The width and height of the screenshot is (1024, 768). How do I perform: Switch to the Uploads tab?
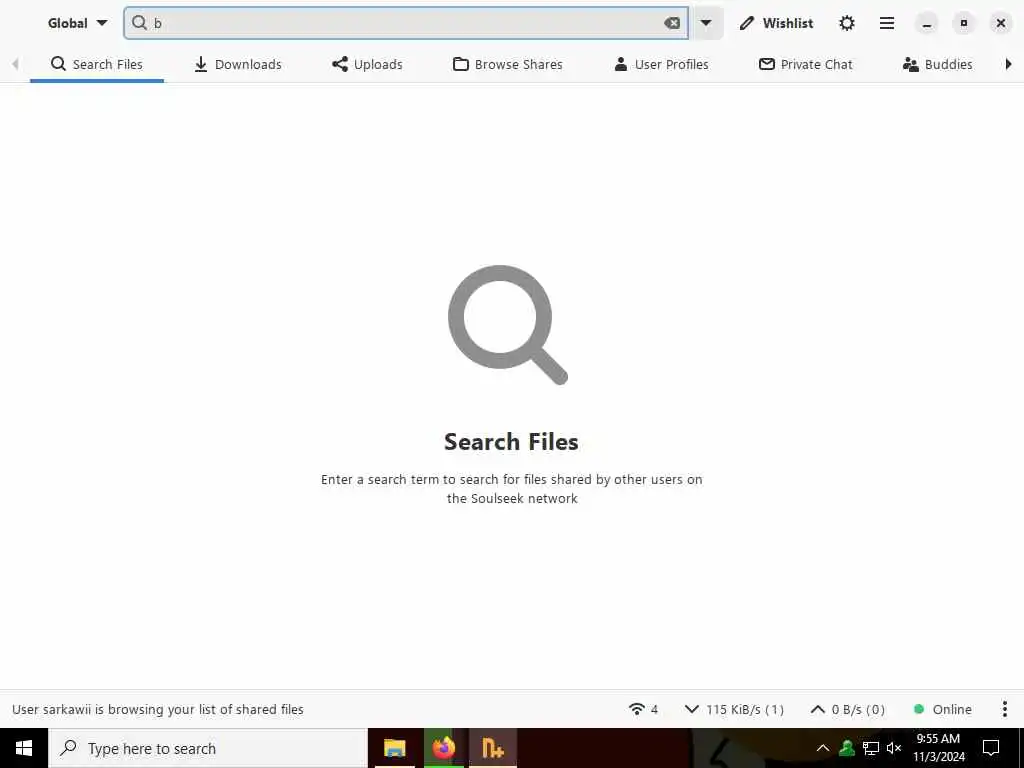click(x=367, y=64)
